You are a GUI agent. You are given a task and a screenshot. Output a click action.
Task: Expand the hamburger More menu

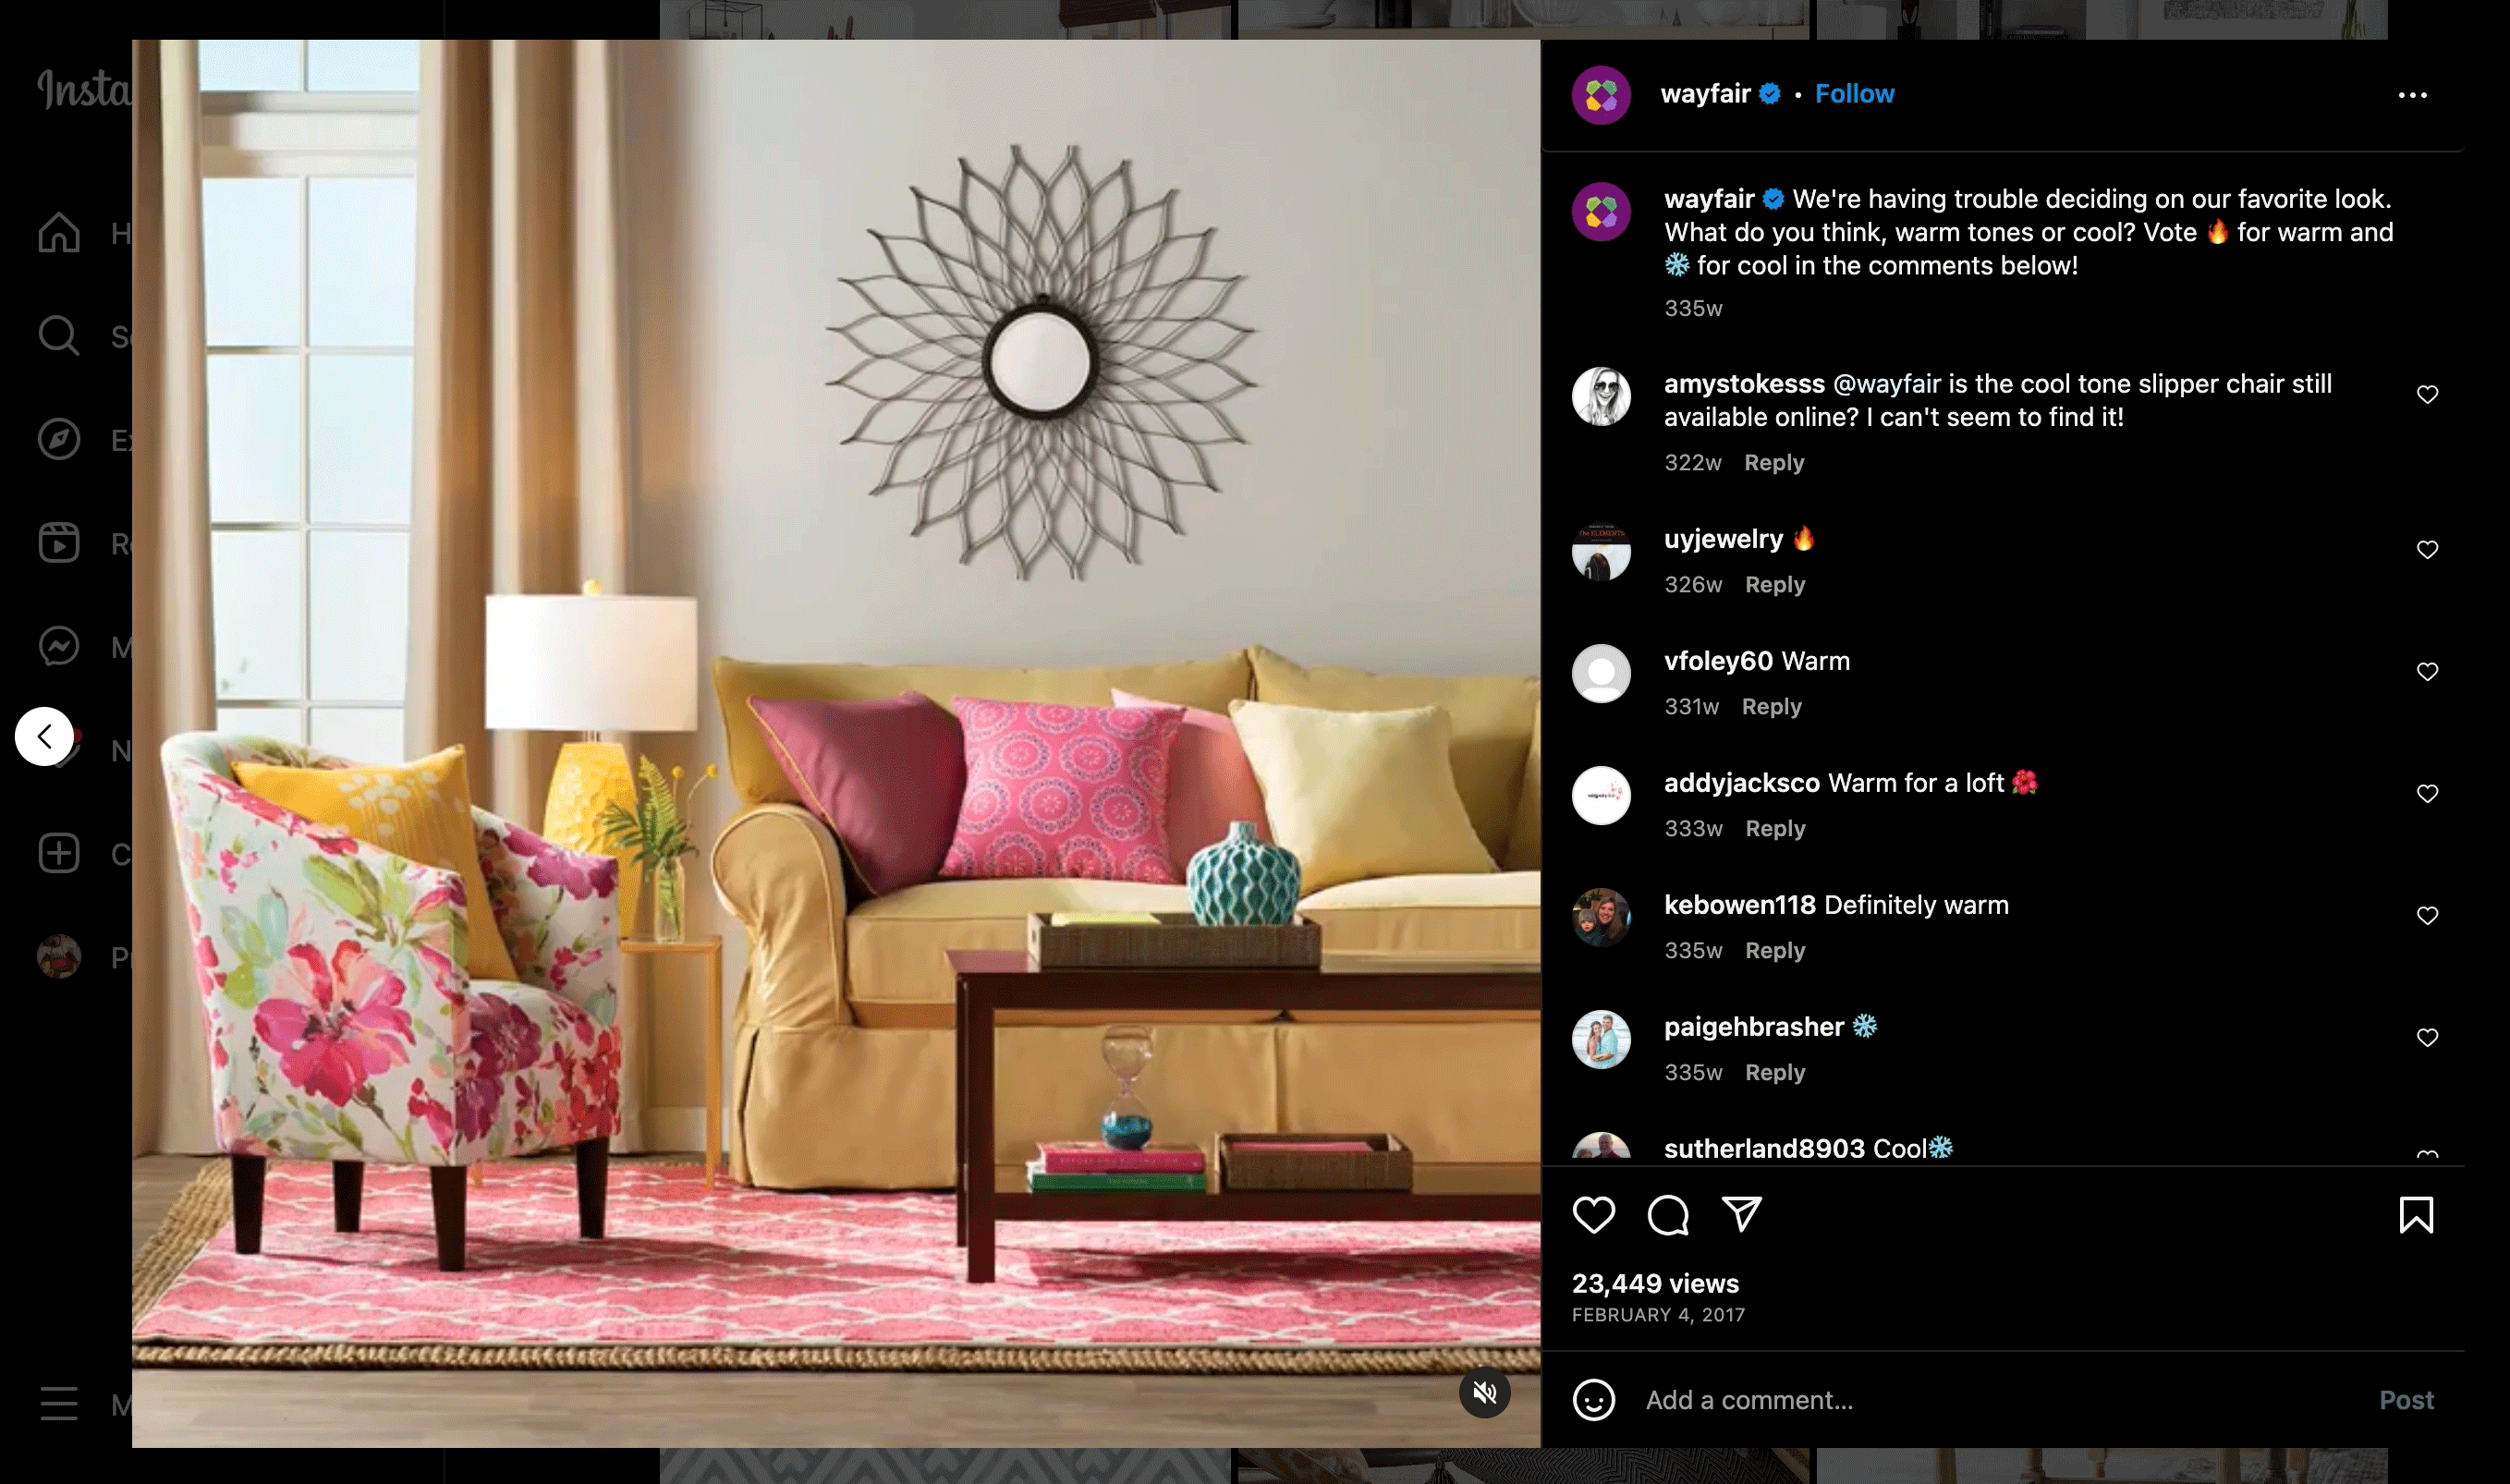click(x=59, y=1403)
